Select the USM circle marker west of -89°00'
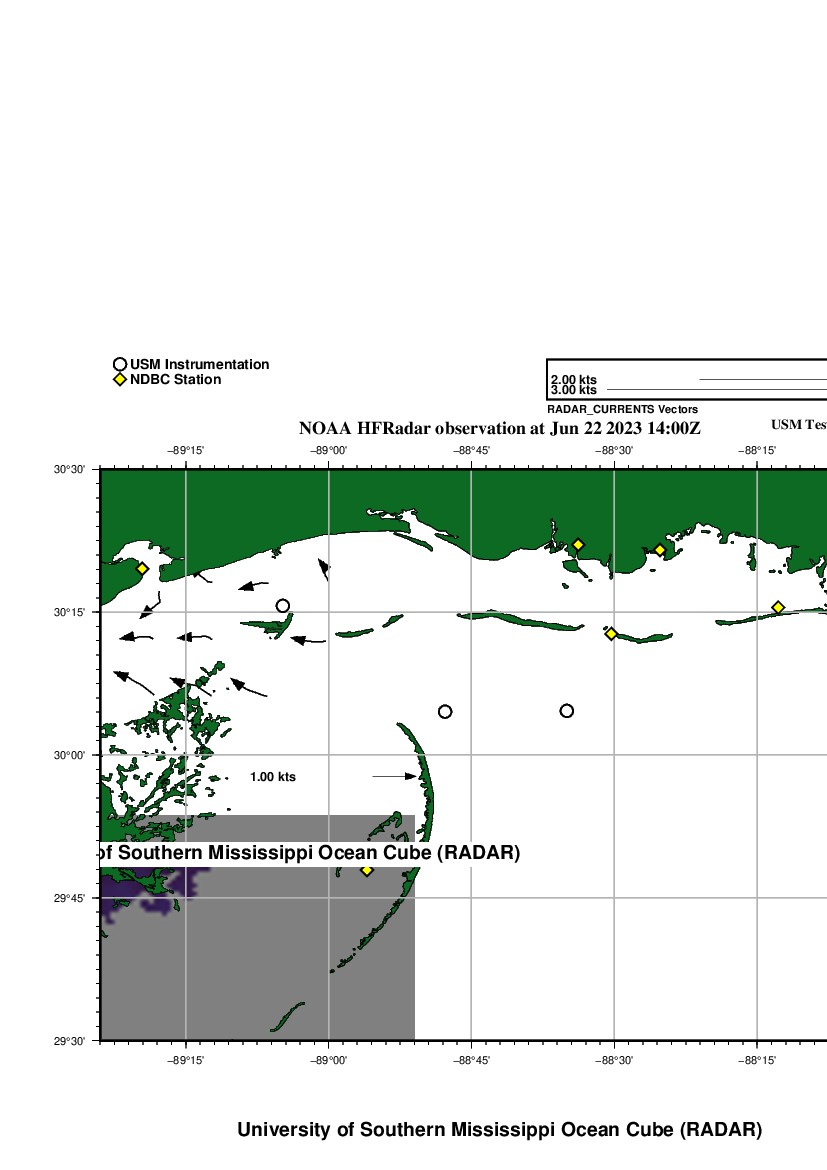 (283, 605)
